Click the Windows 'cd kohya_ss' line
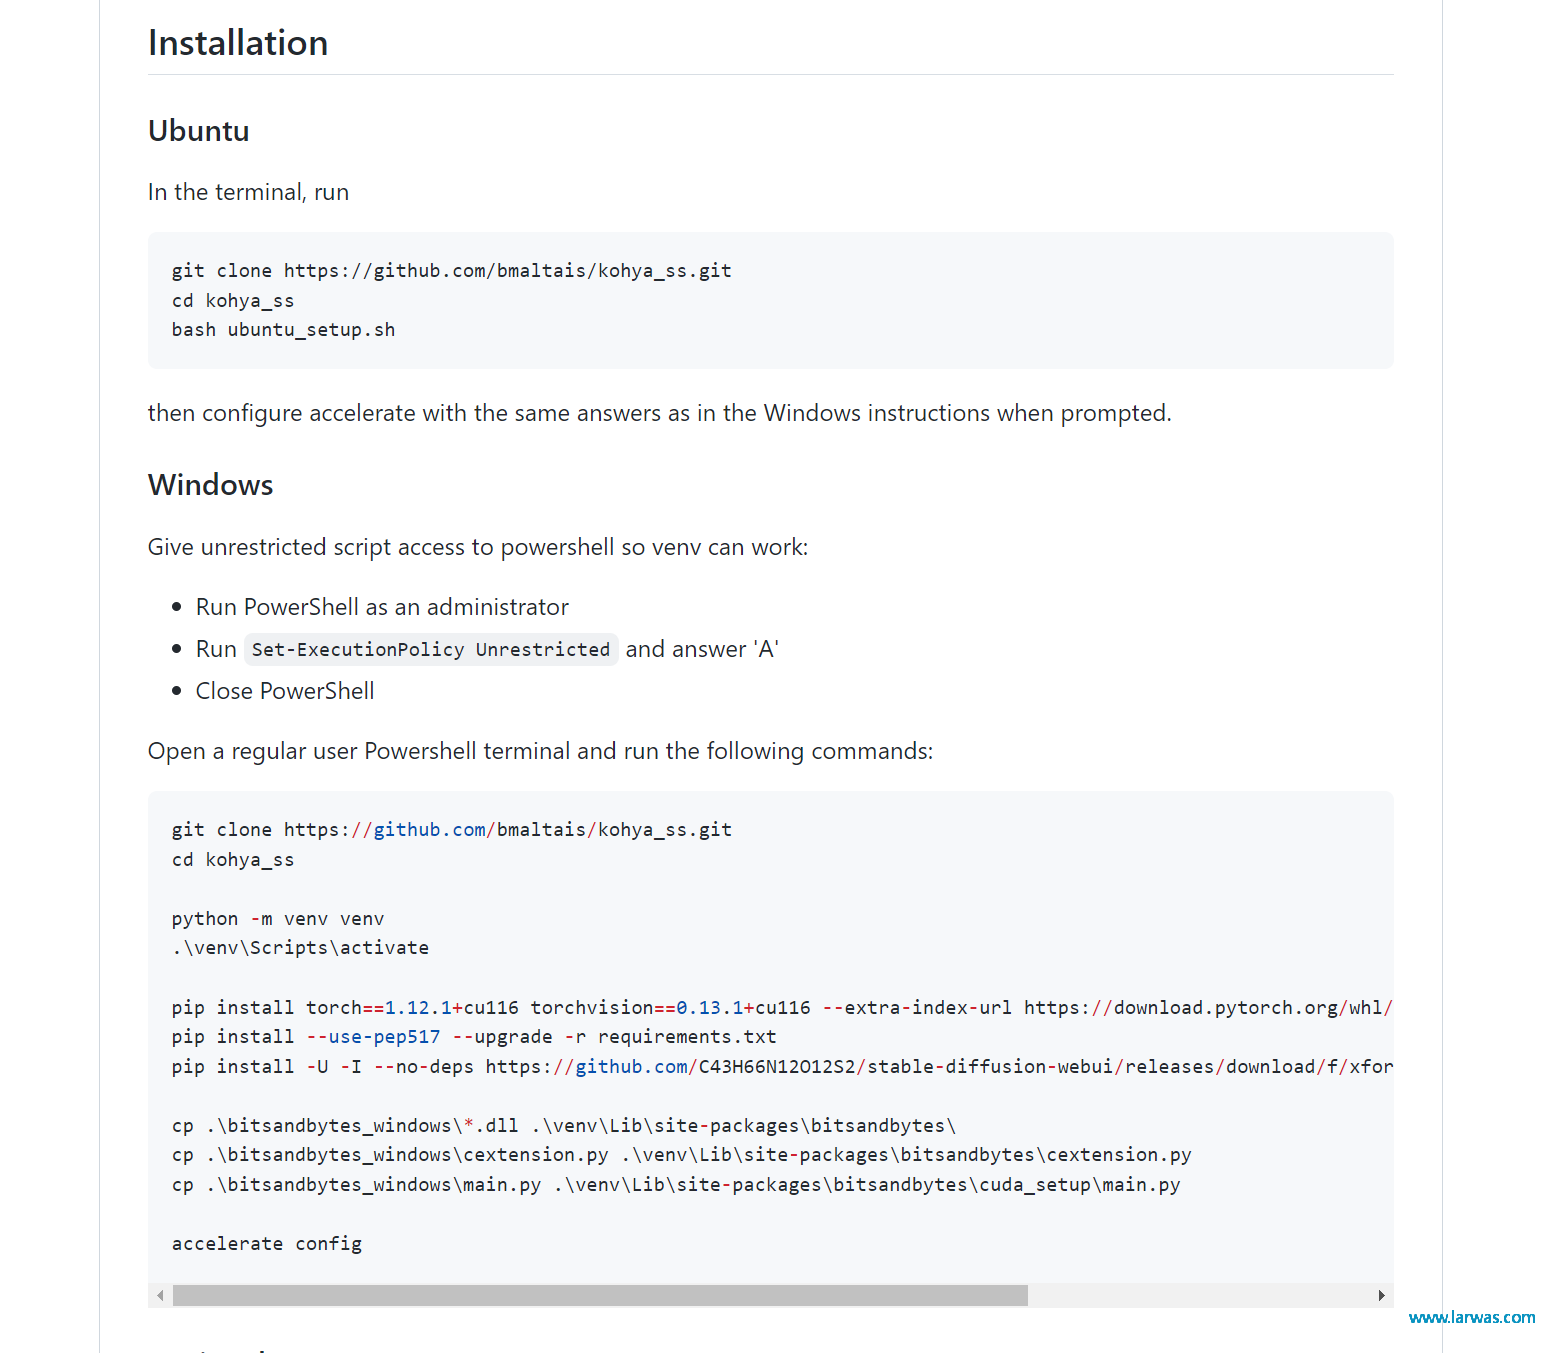The height and width of the screenshot is (1353, 1555). click(232, 860)
